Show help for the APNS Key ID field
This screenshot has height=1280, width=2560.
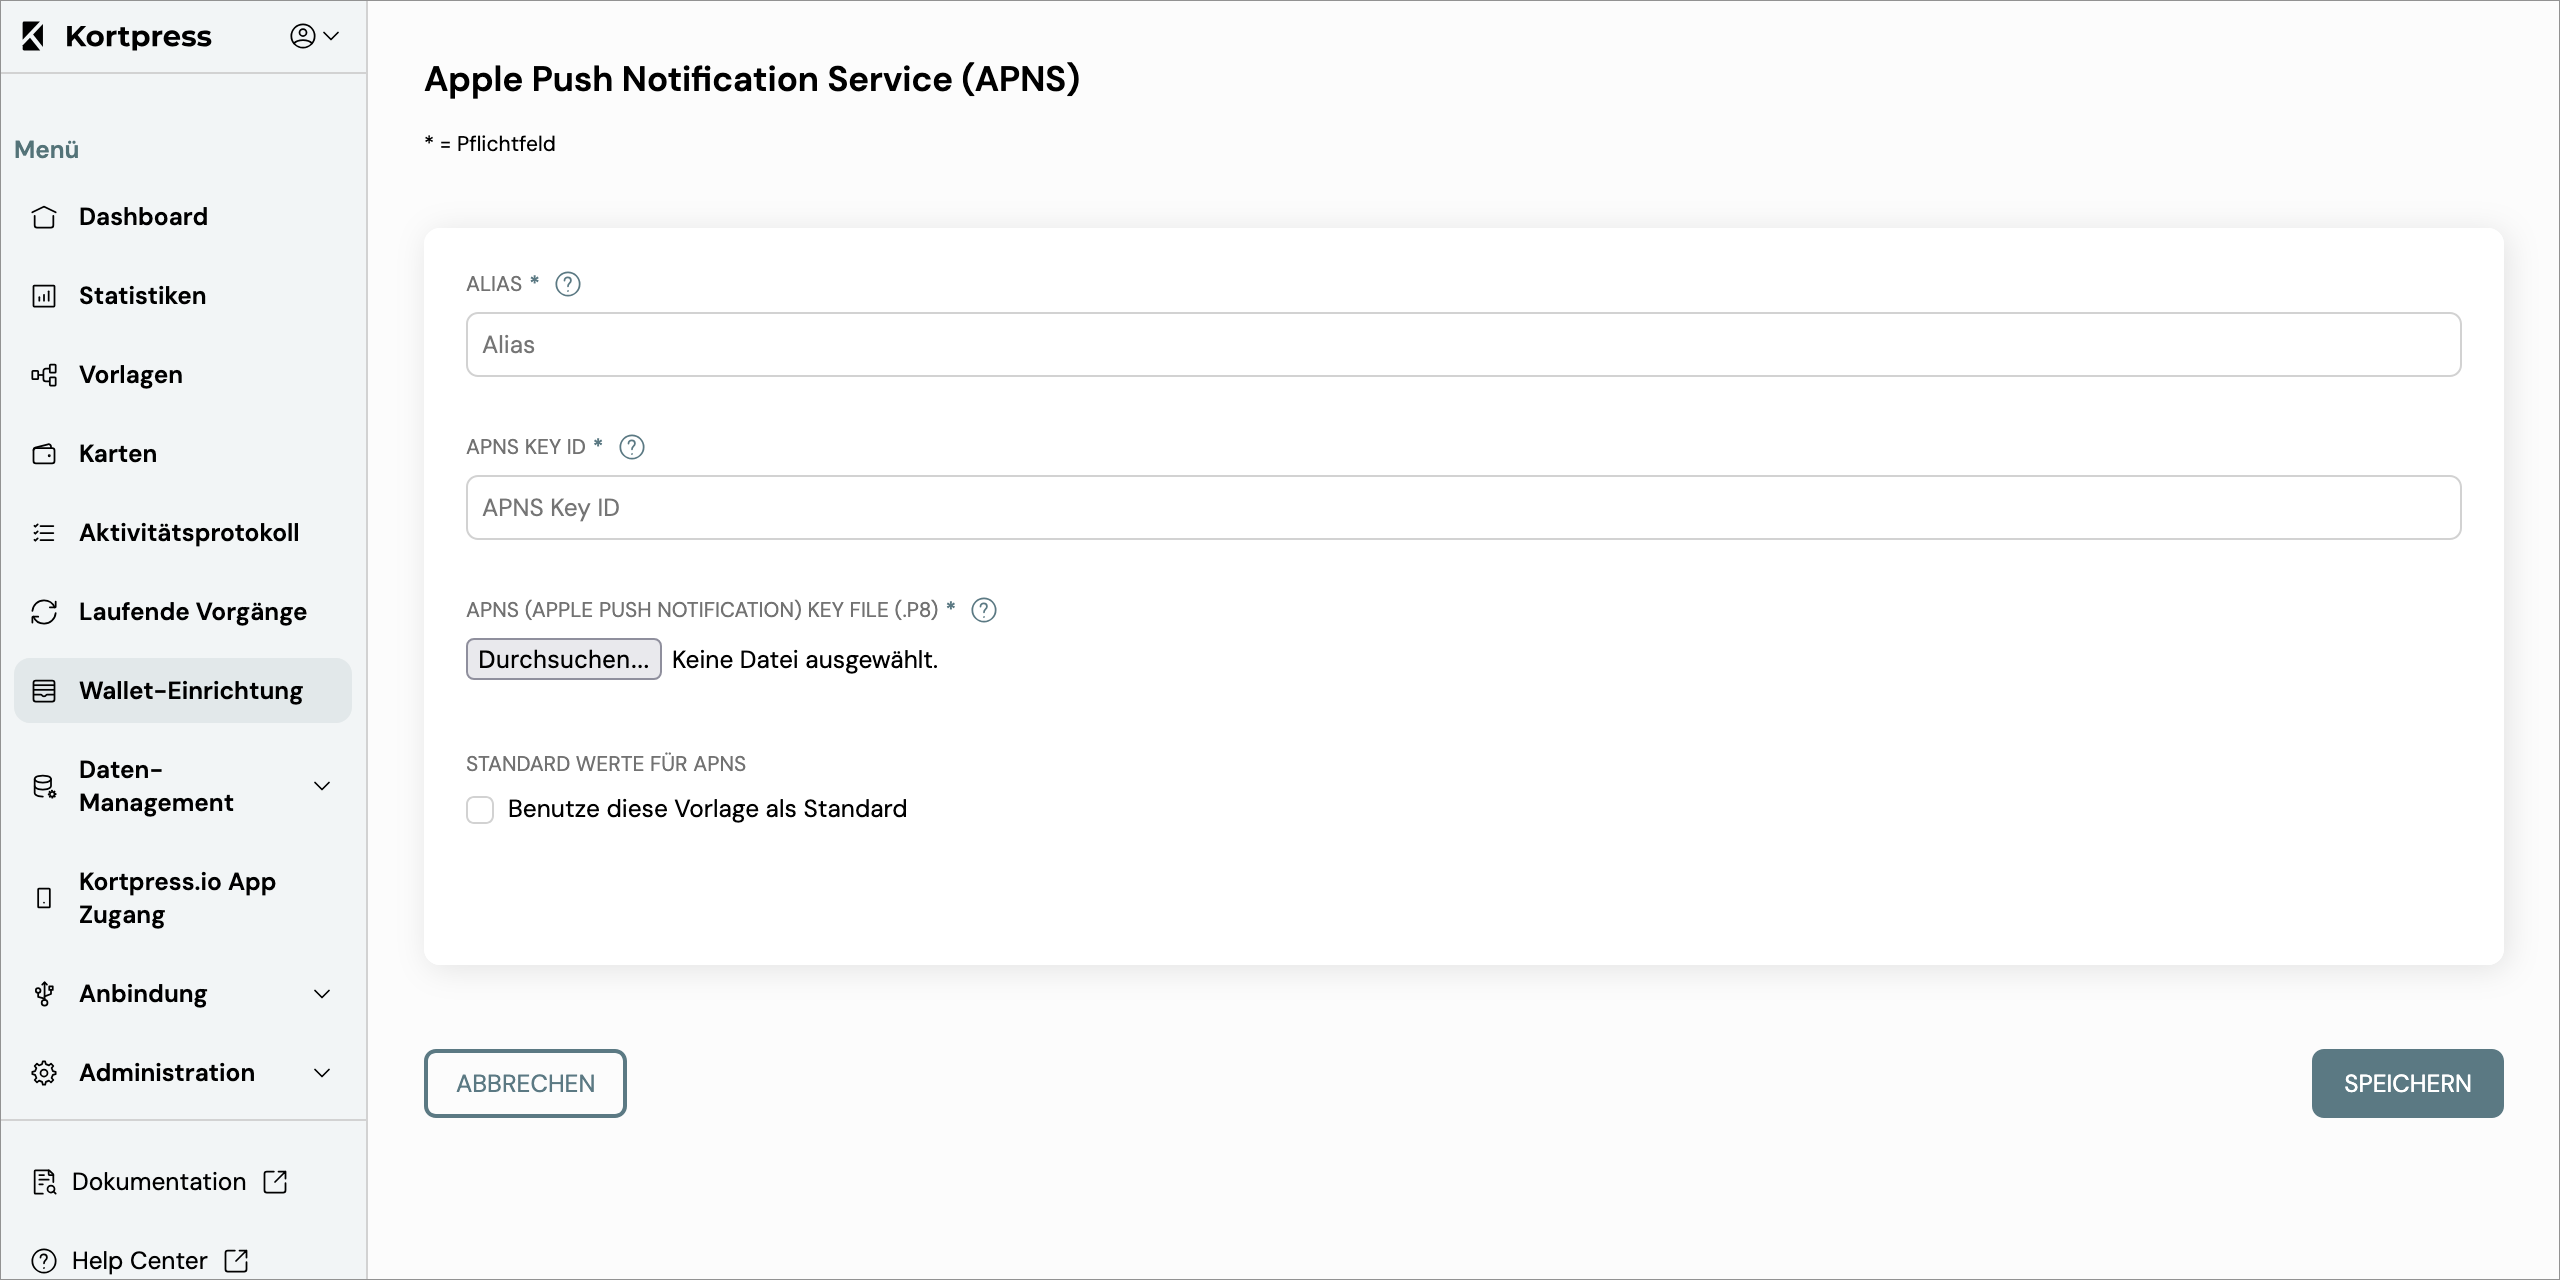tap(632, 447)
